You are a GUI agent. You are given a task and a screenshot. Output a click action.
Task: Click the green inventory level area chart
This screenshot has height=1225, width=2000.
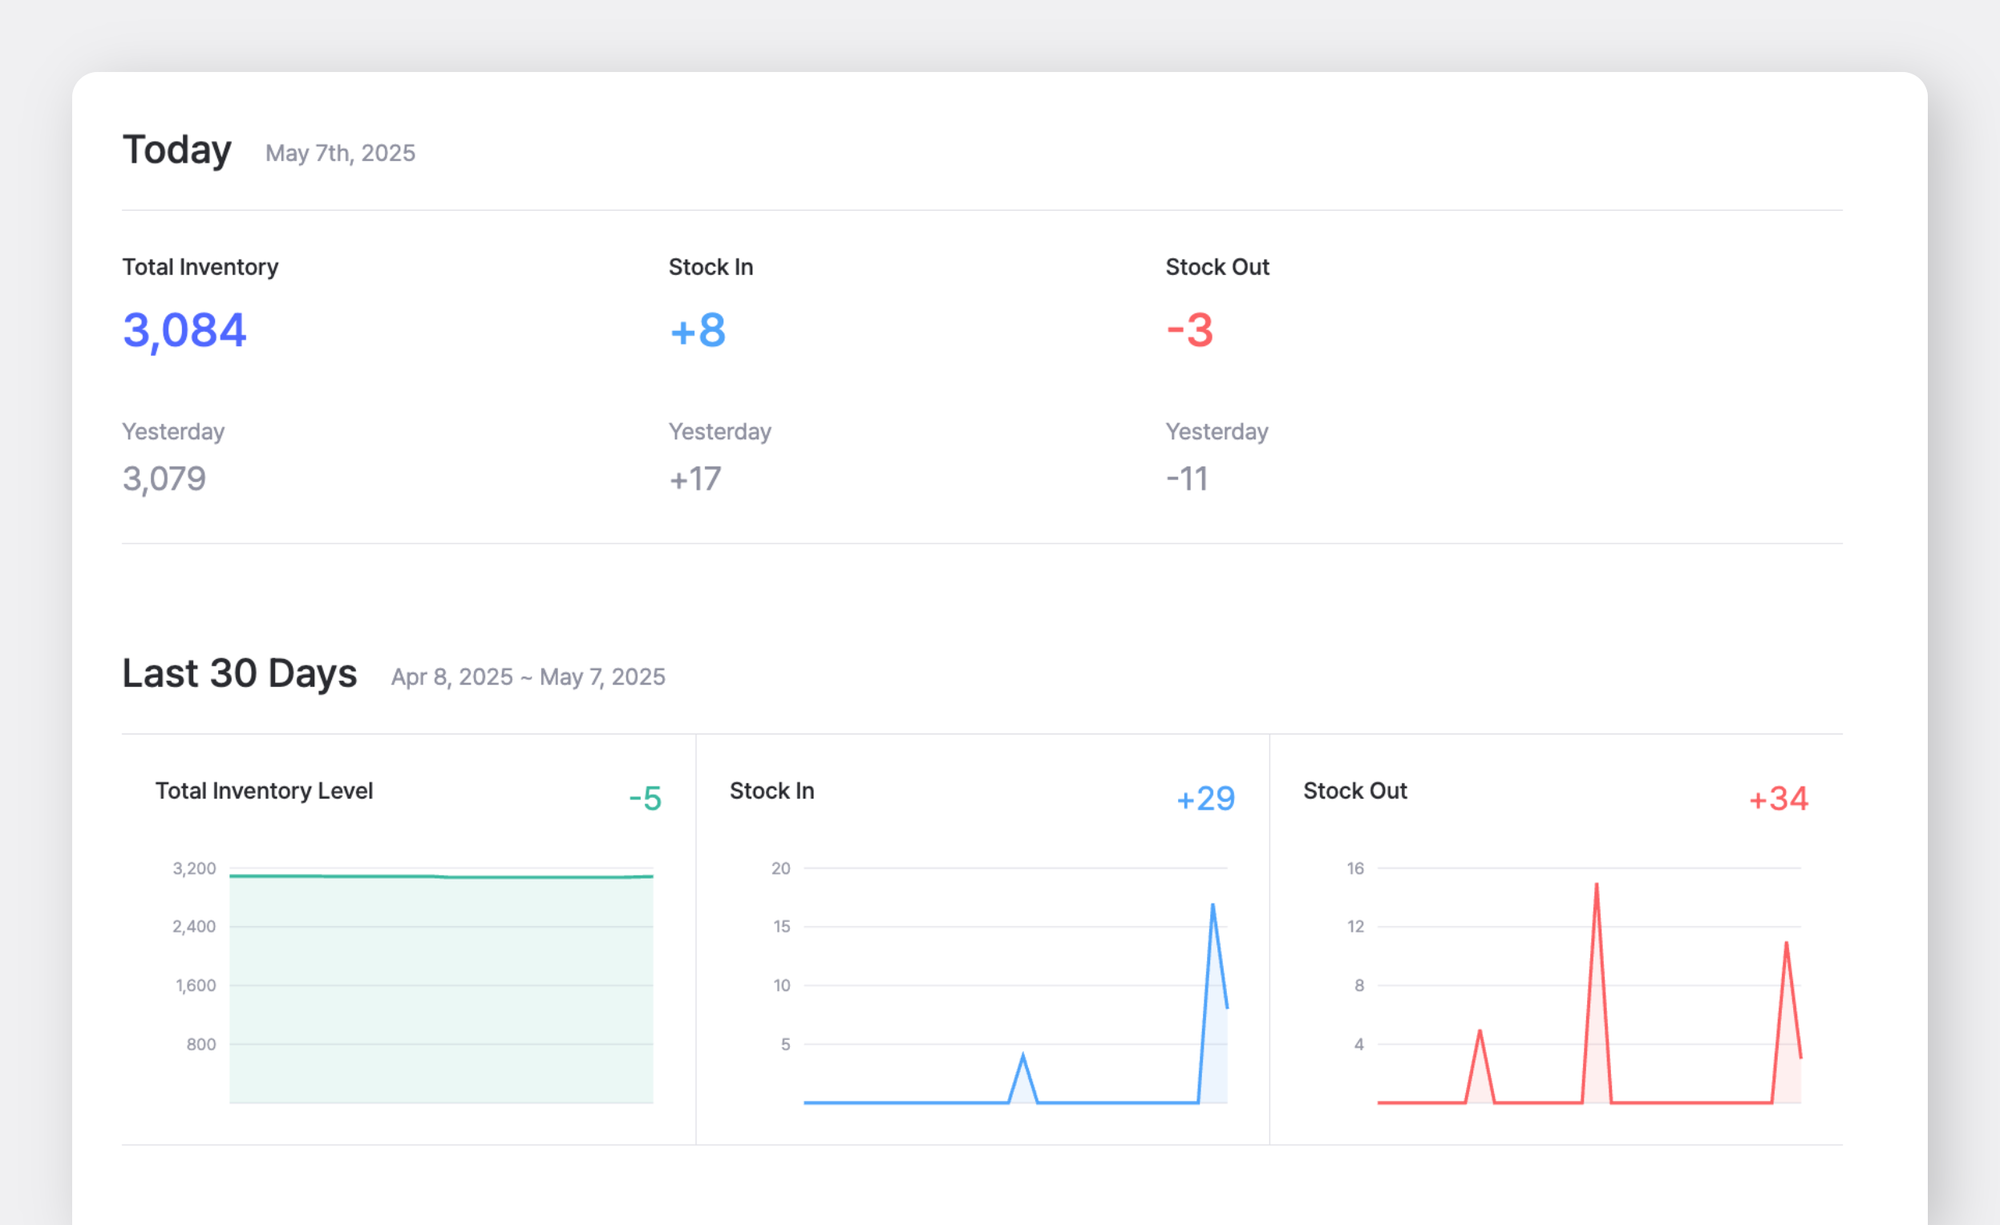(x=441, y=990)
